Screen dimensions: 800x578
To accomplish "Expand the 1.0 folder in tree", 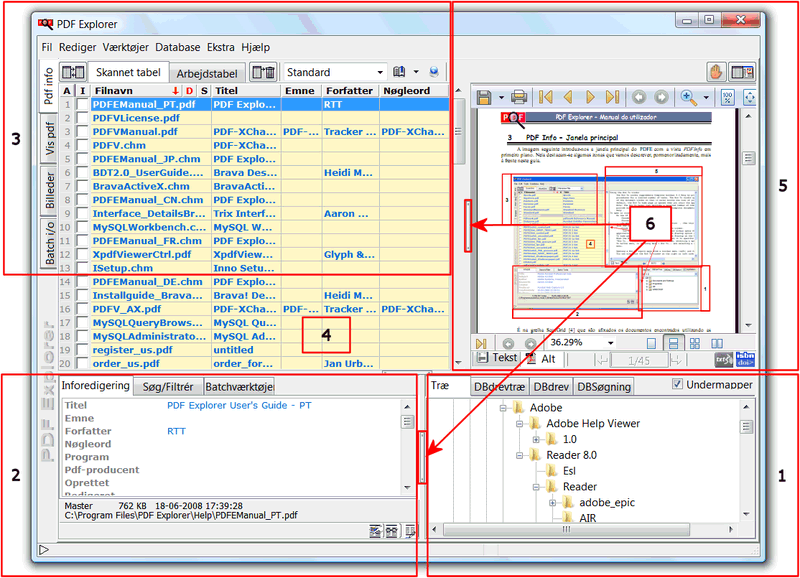I will (536, 439).
